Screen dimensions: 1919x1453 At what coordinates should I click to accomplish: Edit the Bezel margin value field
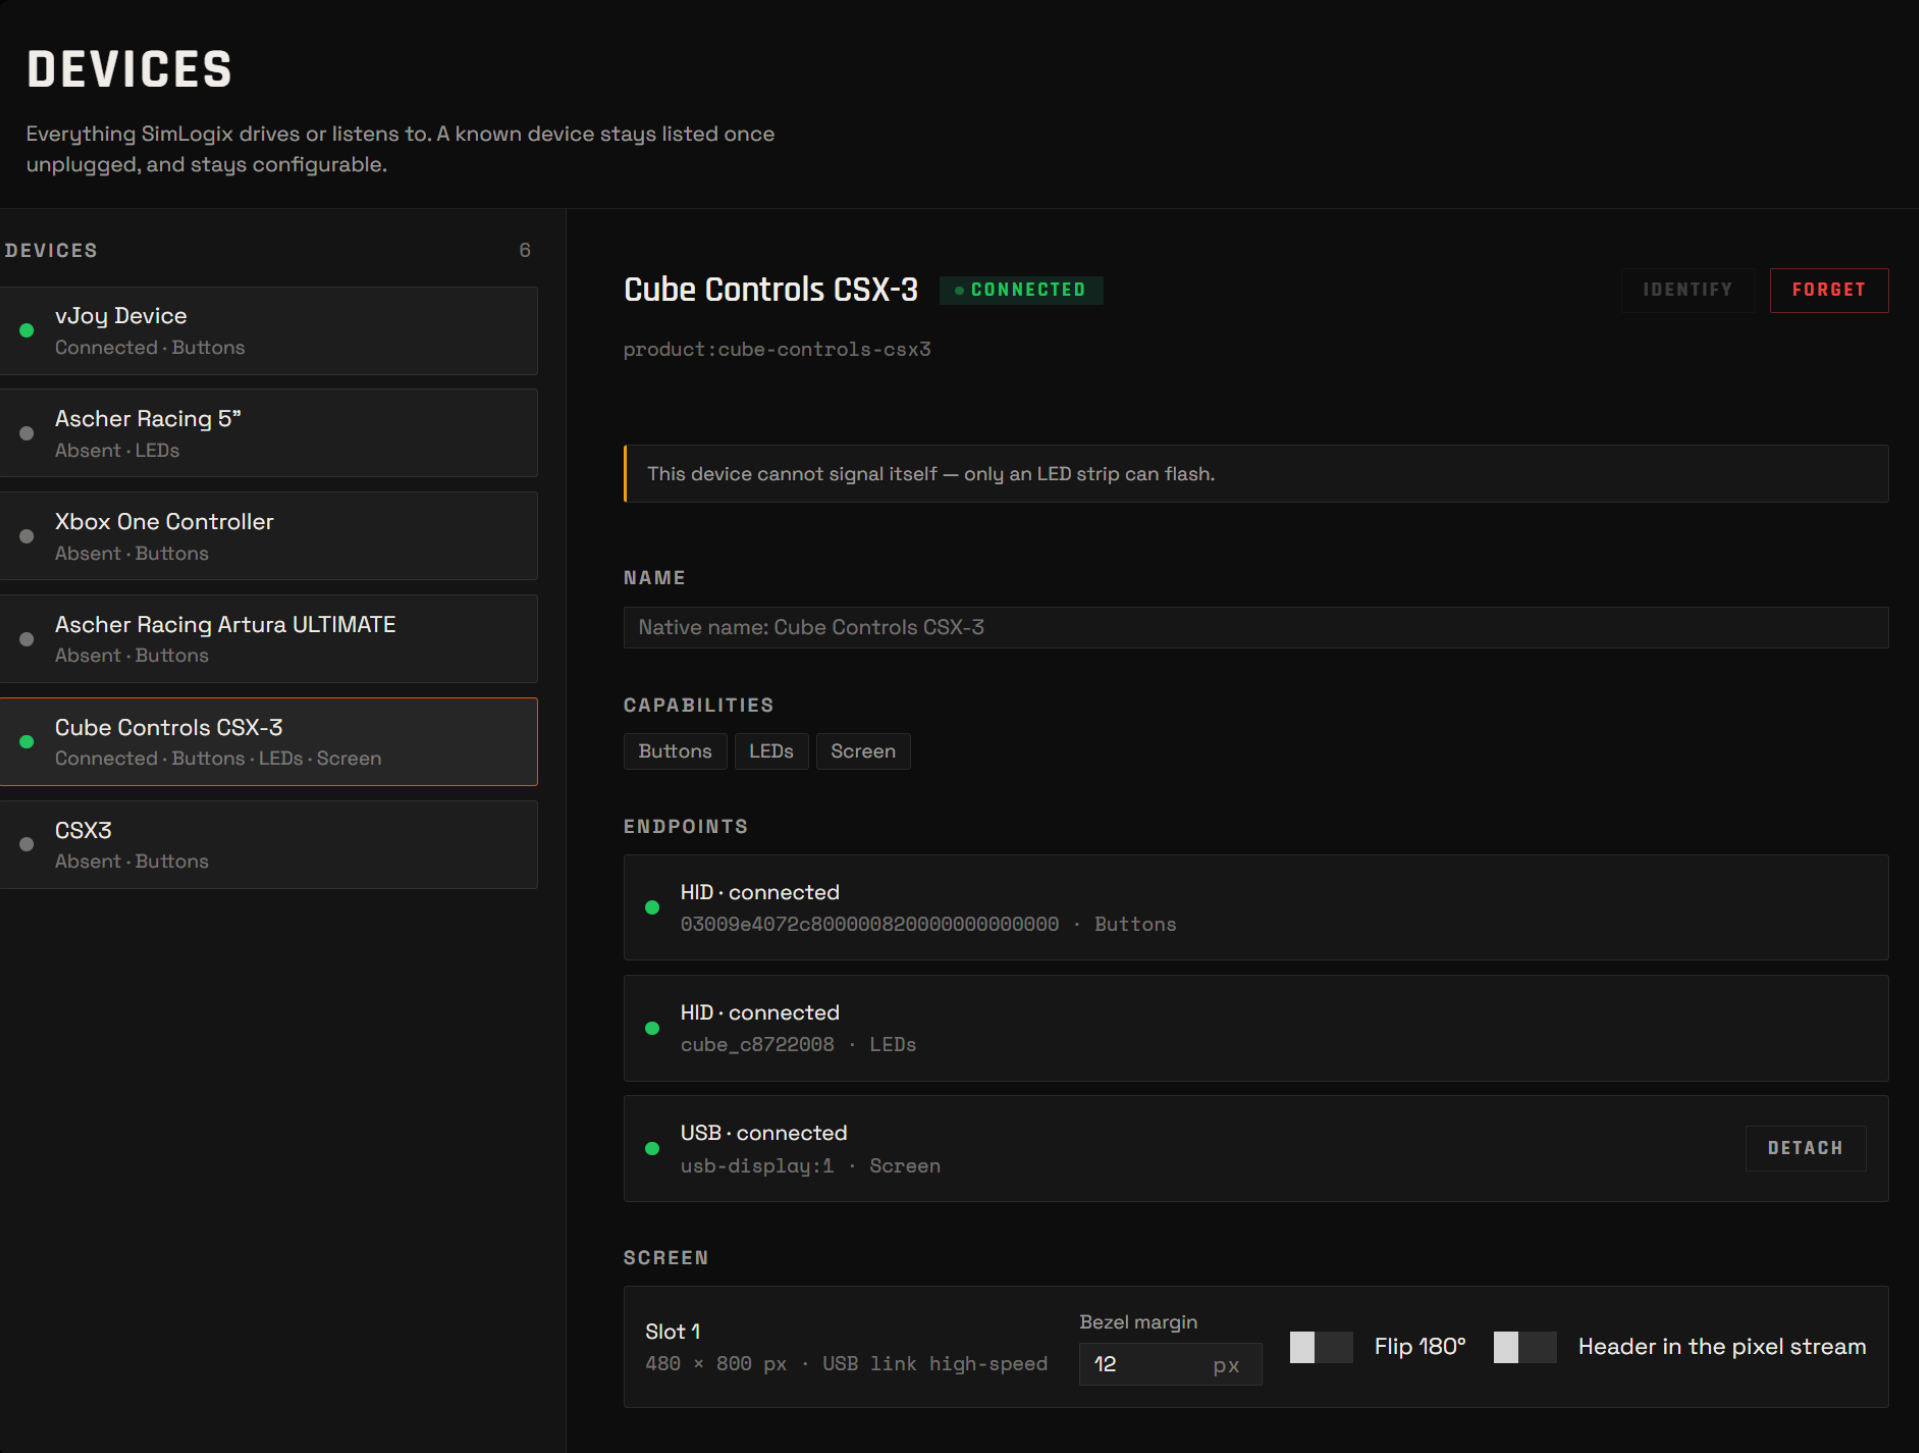1170,1364
